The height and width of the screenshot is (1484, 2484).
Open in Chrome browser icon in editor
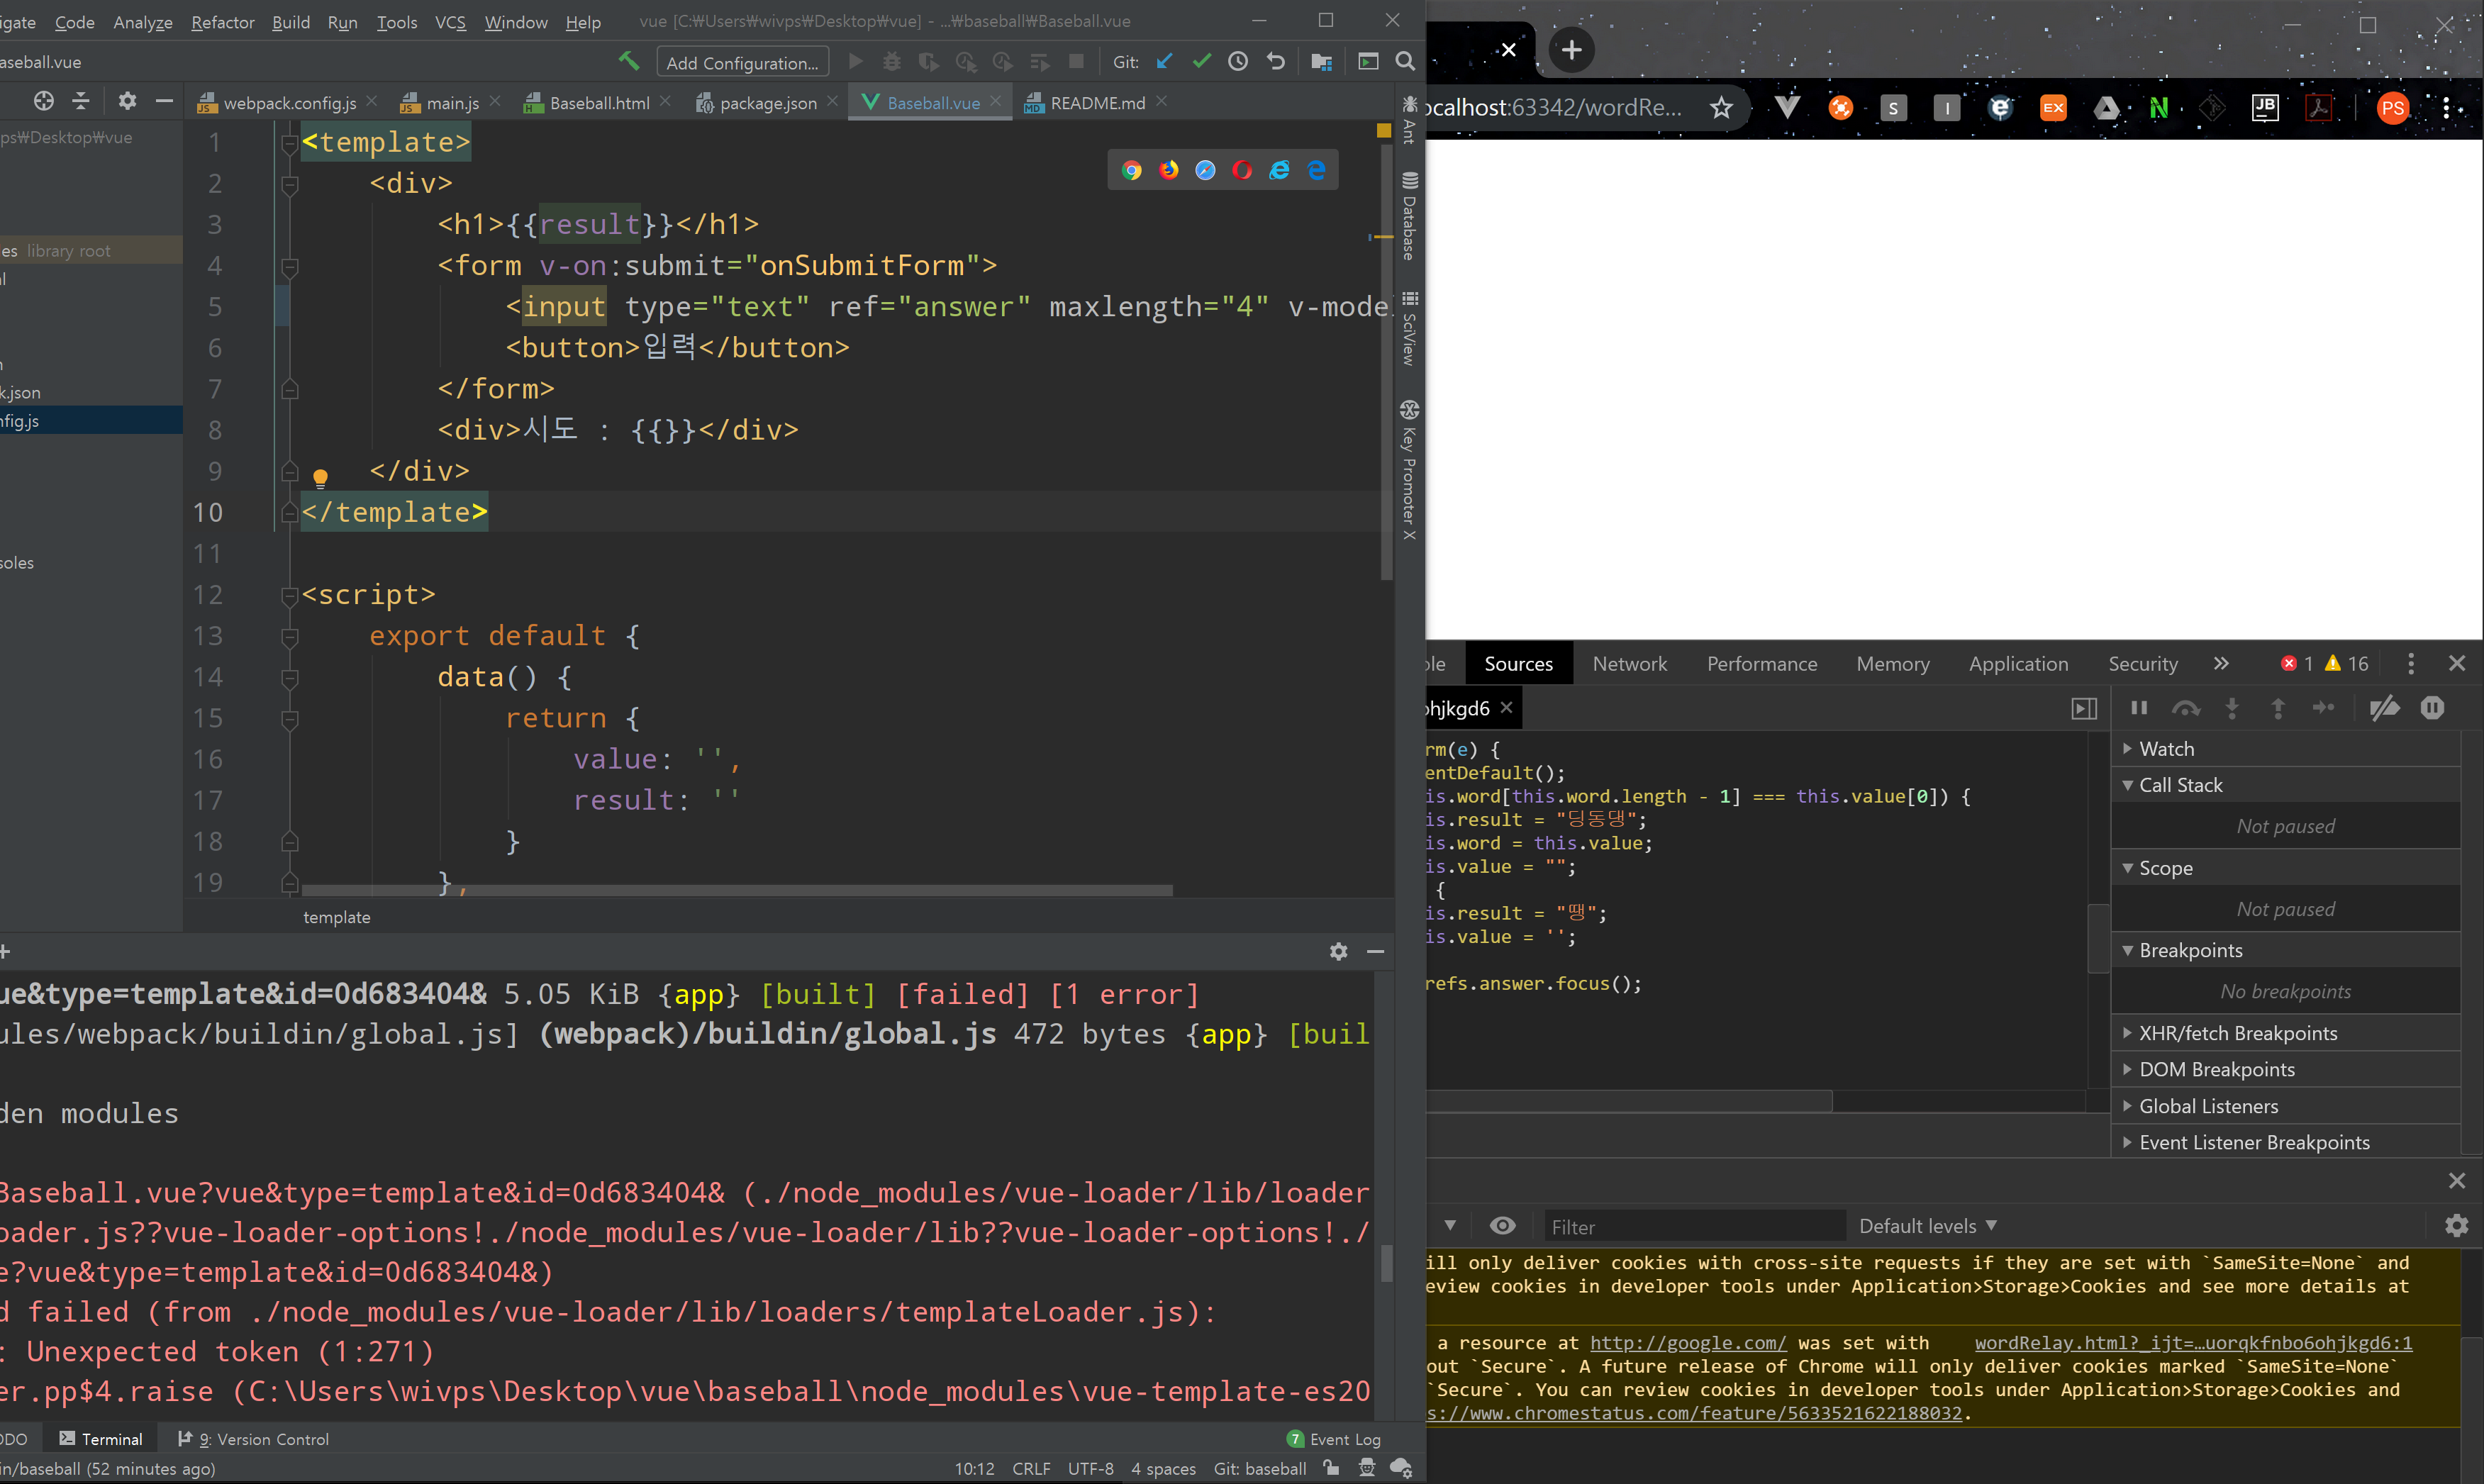(1131, 170)
